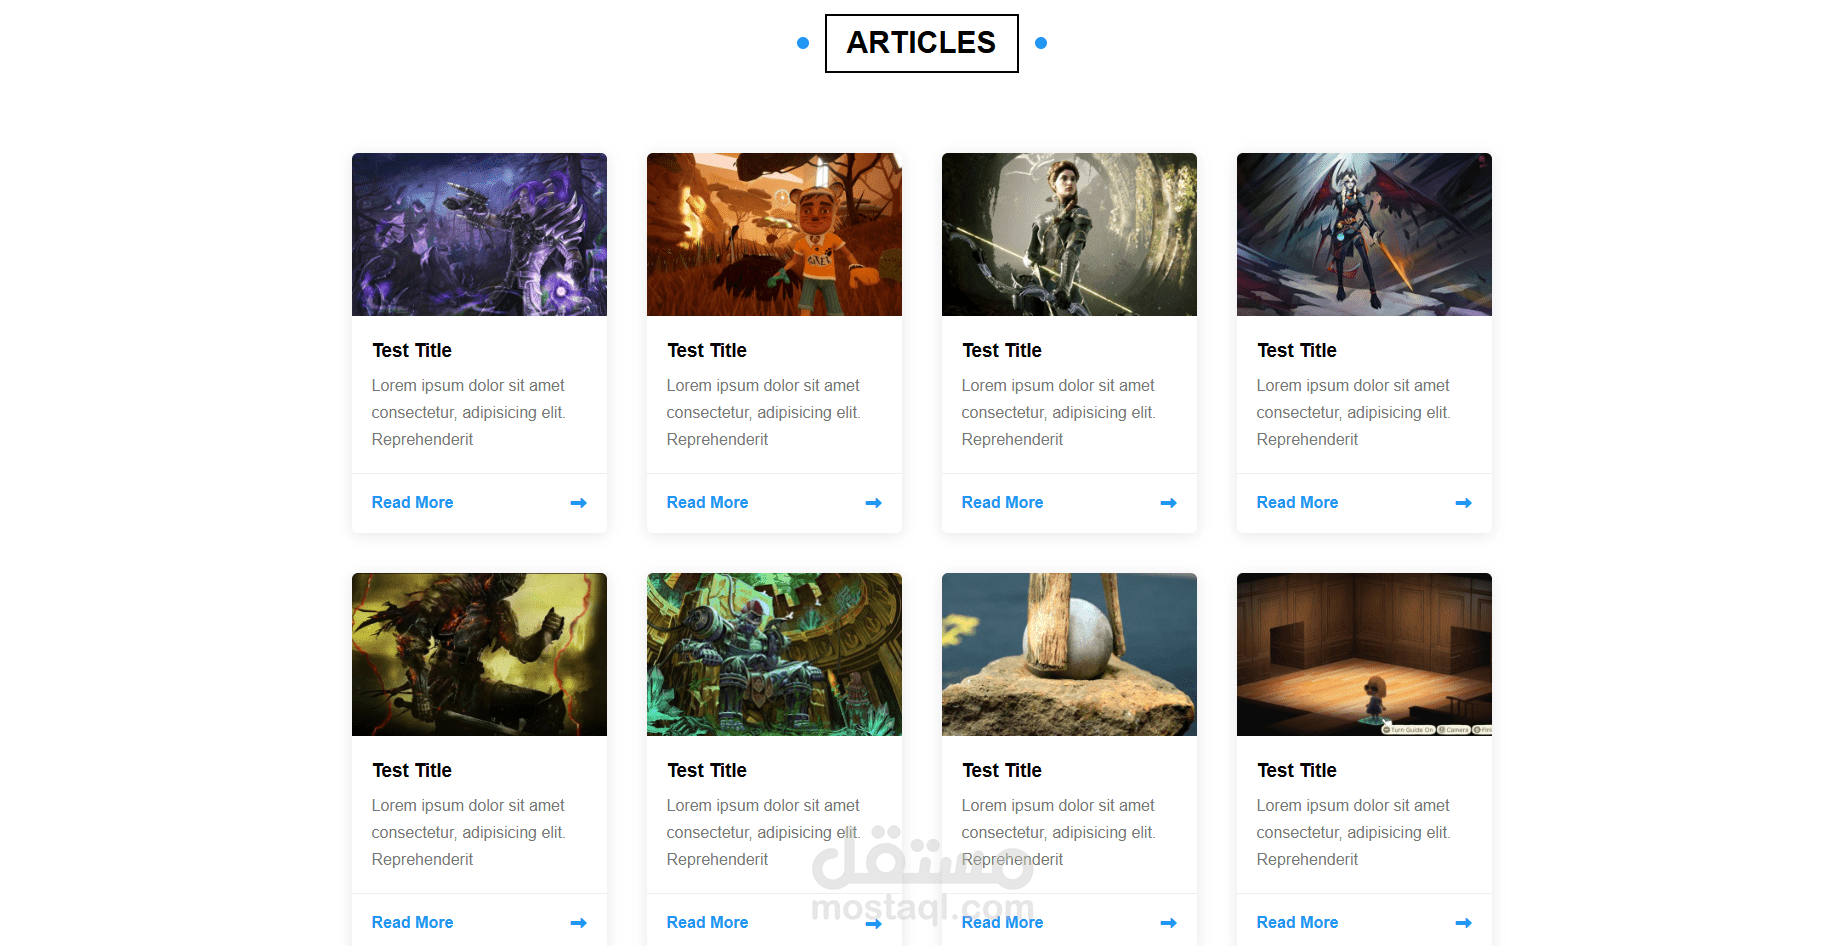Select the orange cartoon character forest image

tap(774, 234)
